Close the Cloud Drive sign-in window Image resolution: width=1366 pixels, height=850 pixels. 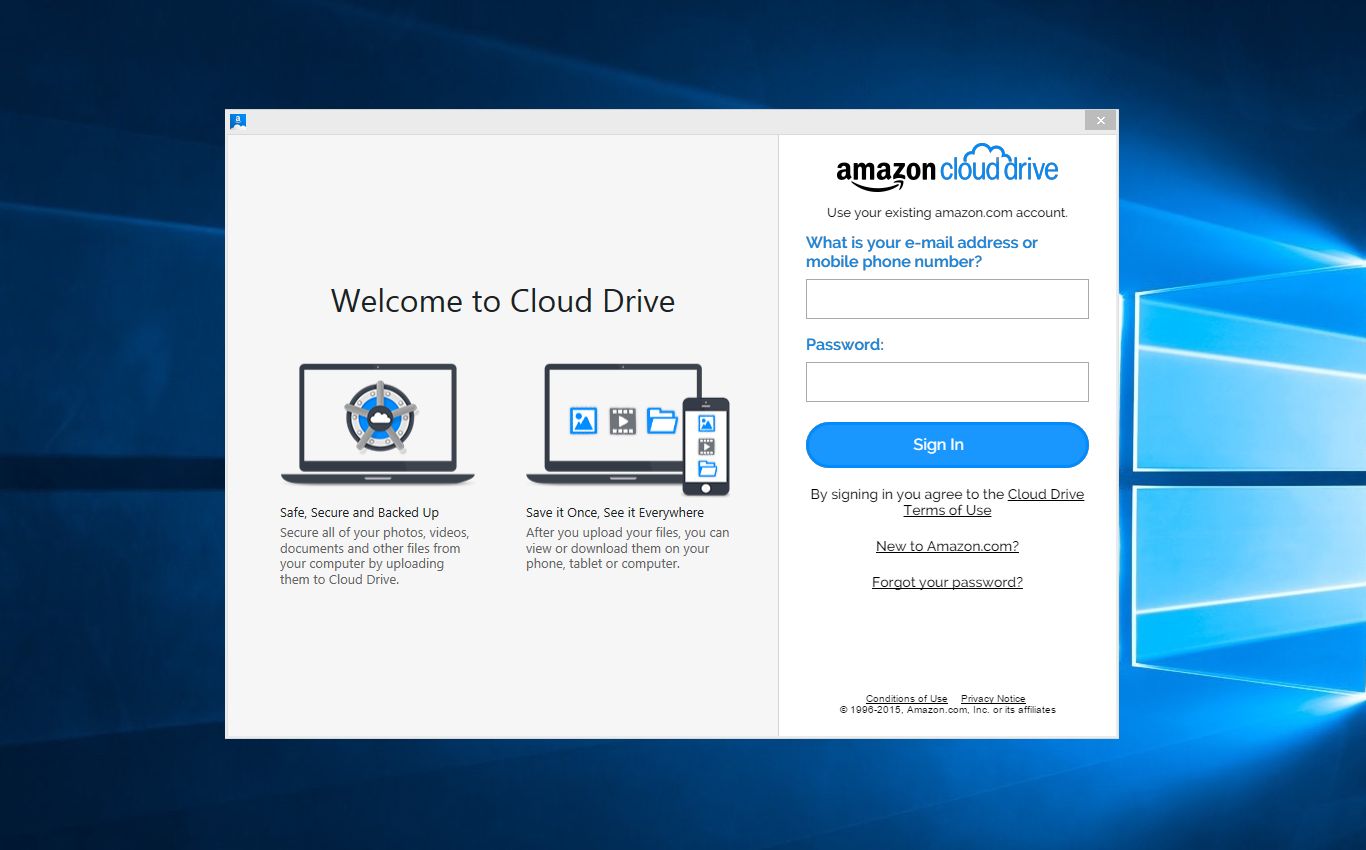[x=1100, y=121]
